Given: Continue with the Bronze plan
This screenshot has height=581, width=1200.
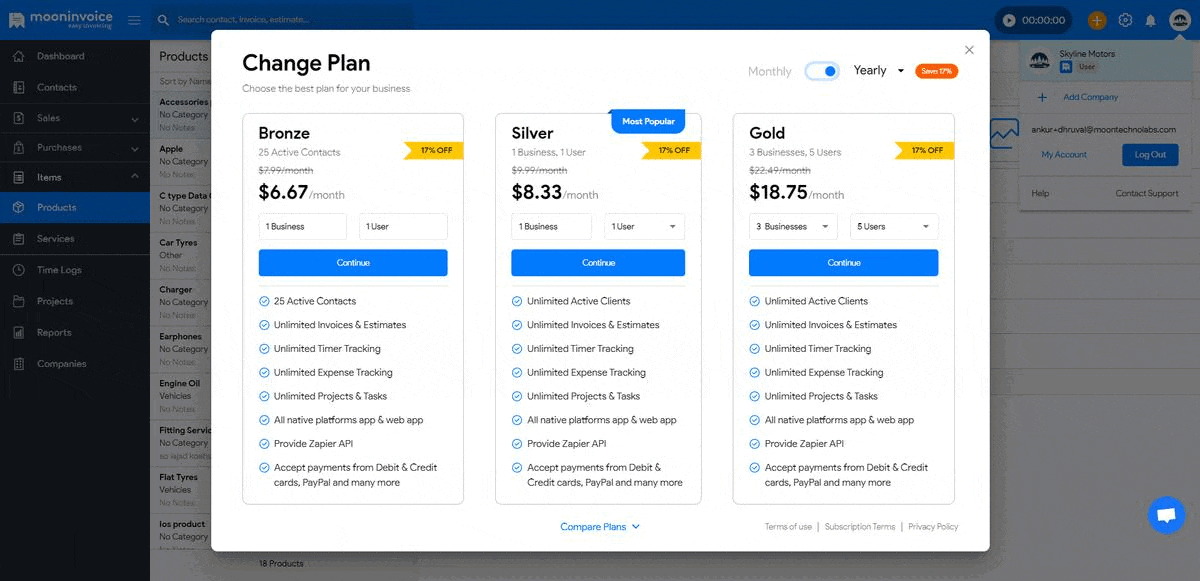Looking at the screenshot, I should tap(353, 263).
